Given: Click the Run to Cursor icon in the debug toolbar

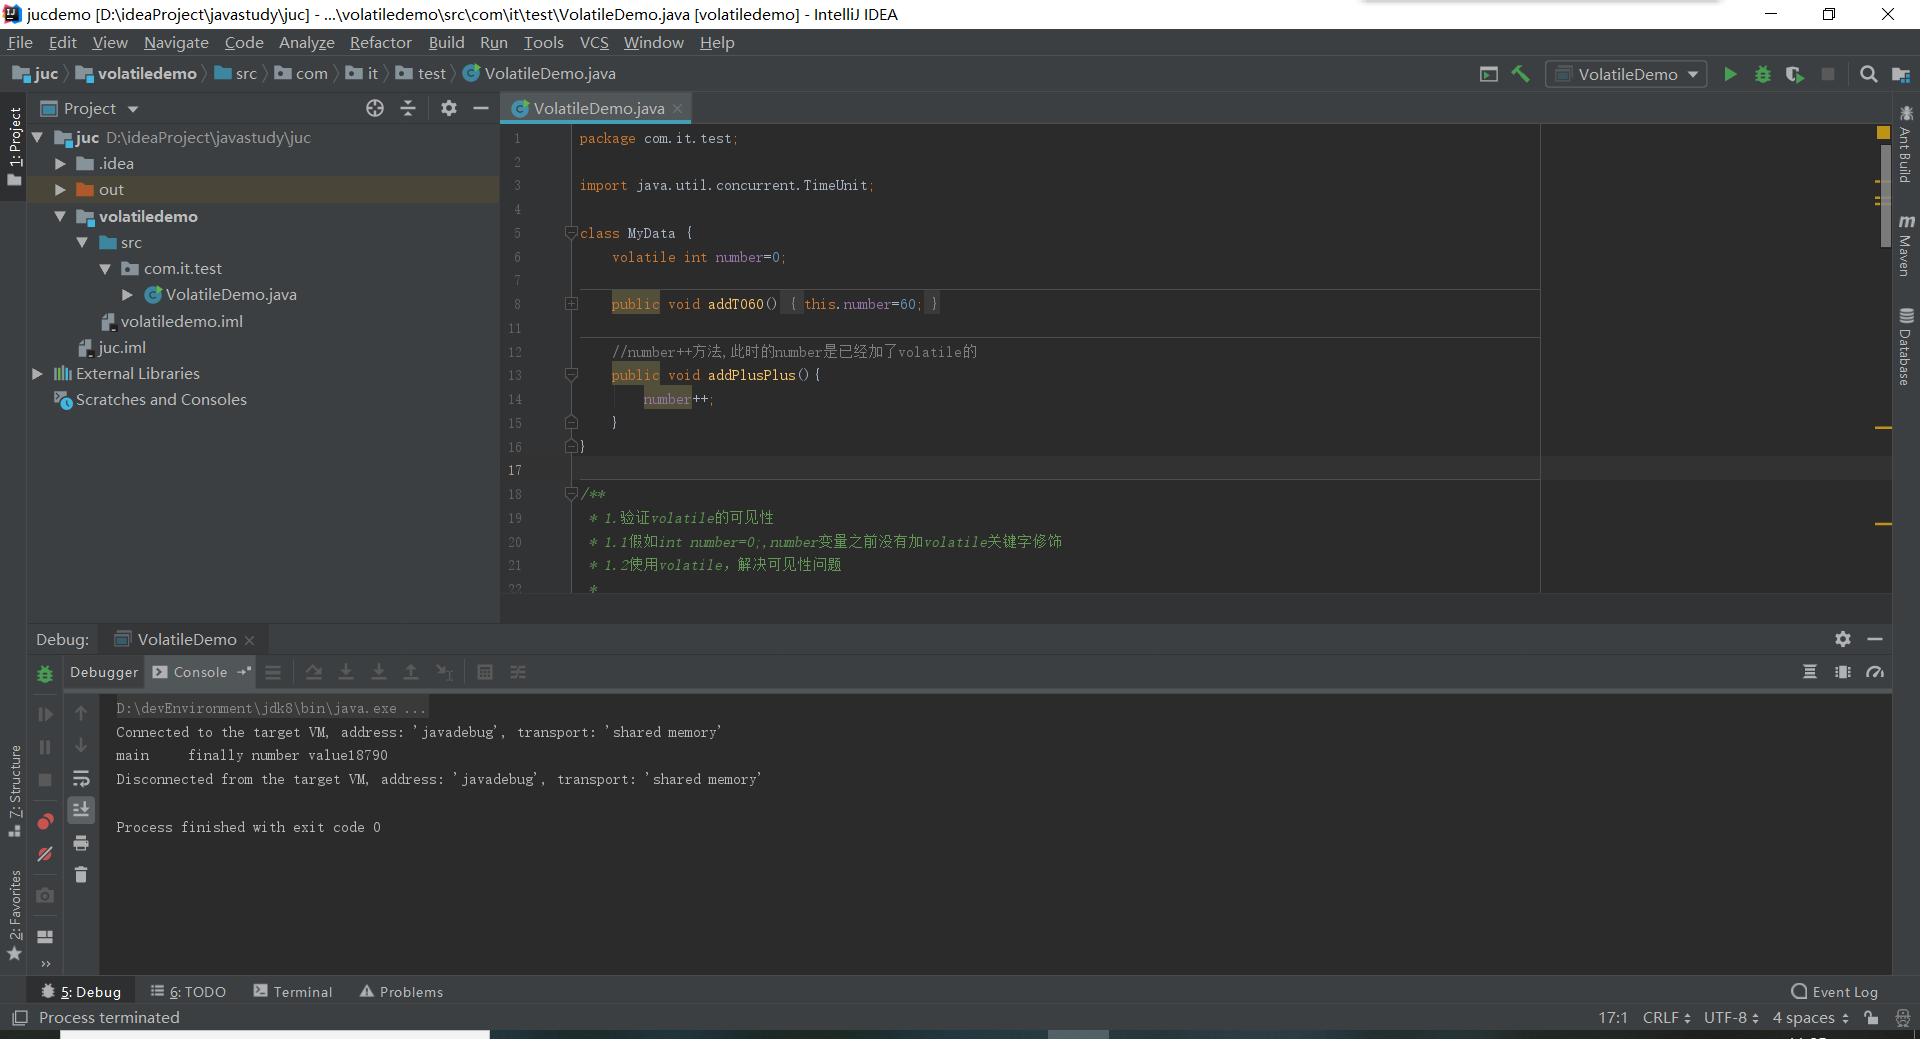Looking at the screenshot, I should pos(444,672).
